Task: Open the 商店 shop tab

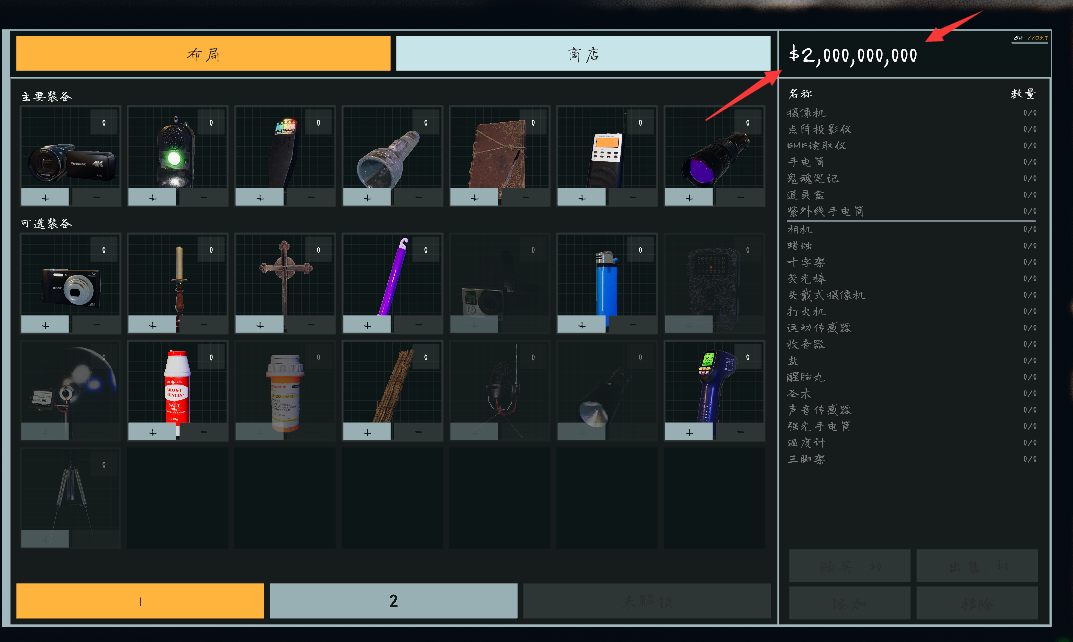Action: [583, 54]
